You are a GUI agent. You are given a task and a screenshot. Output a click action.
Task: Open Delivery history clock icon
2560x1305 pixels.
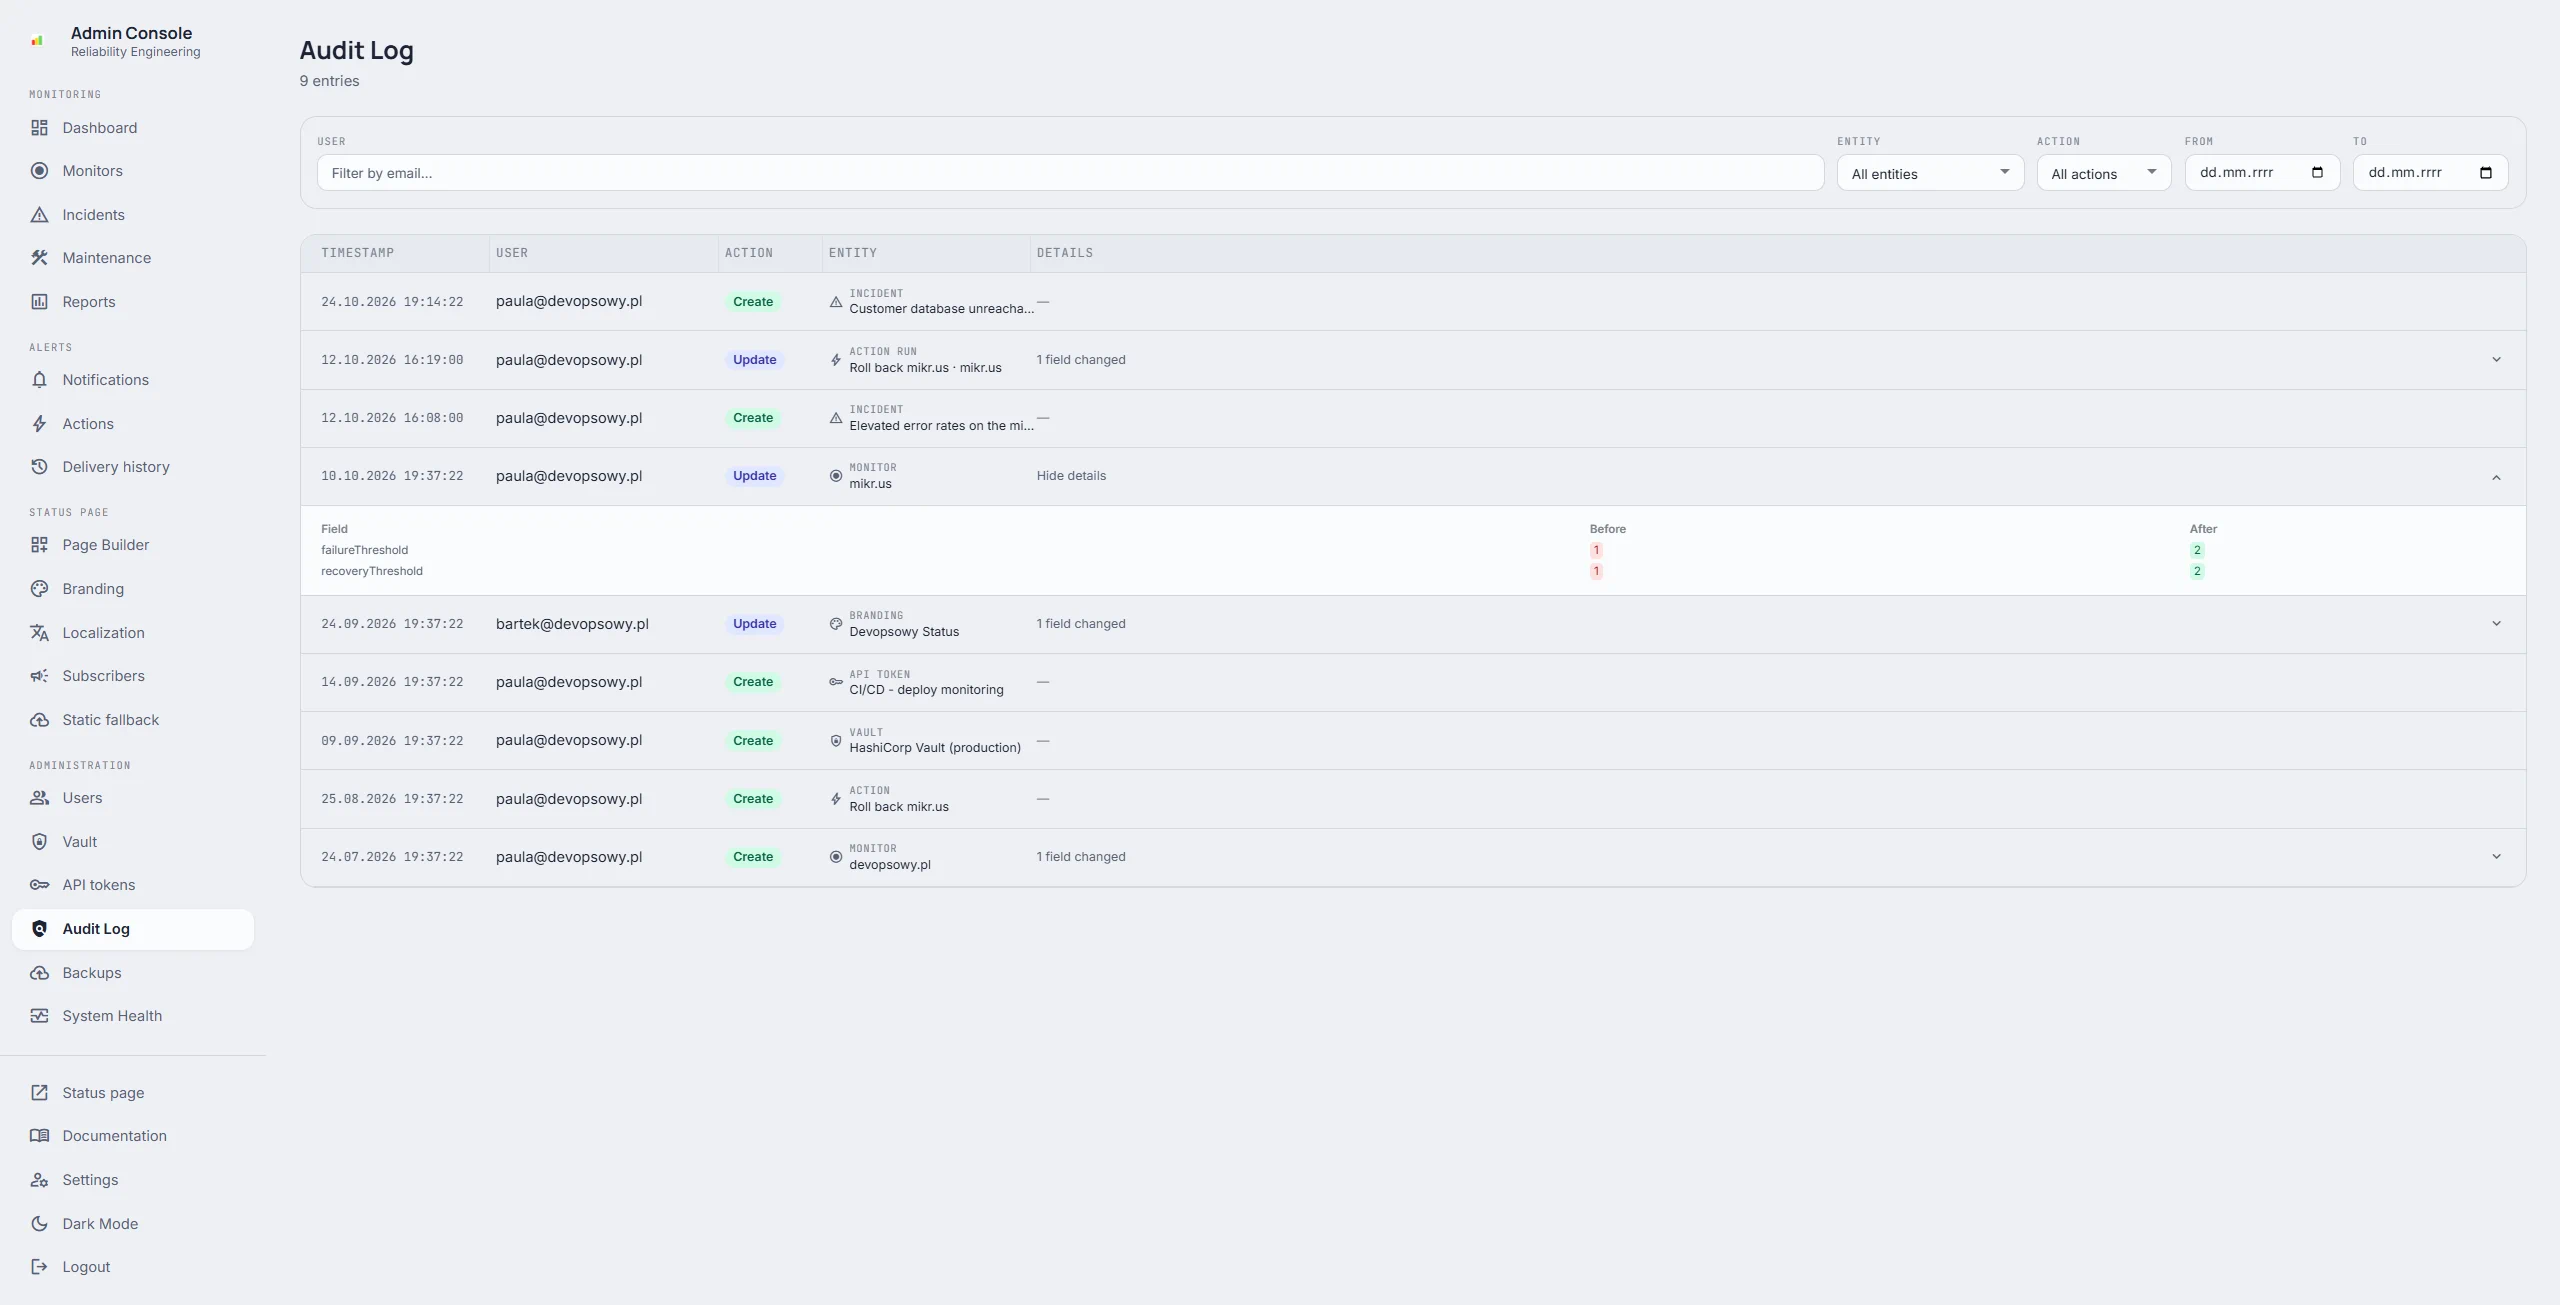[x=39, y=467]
